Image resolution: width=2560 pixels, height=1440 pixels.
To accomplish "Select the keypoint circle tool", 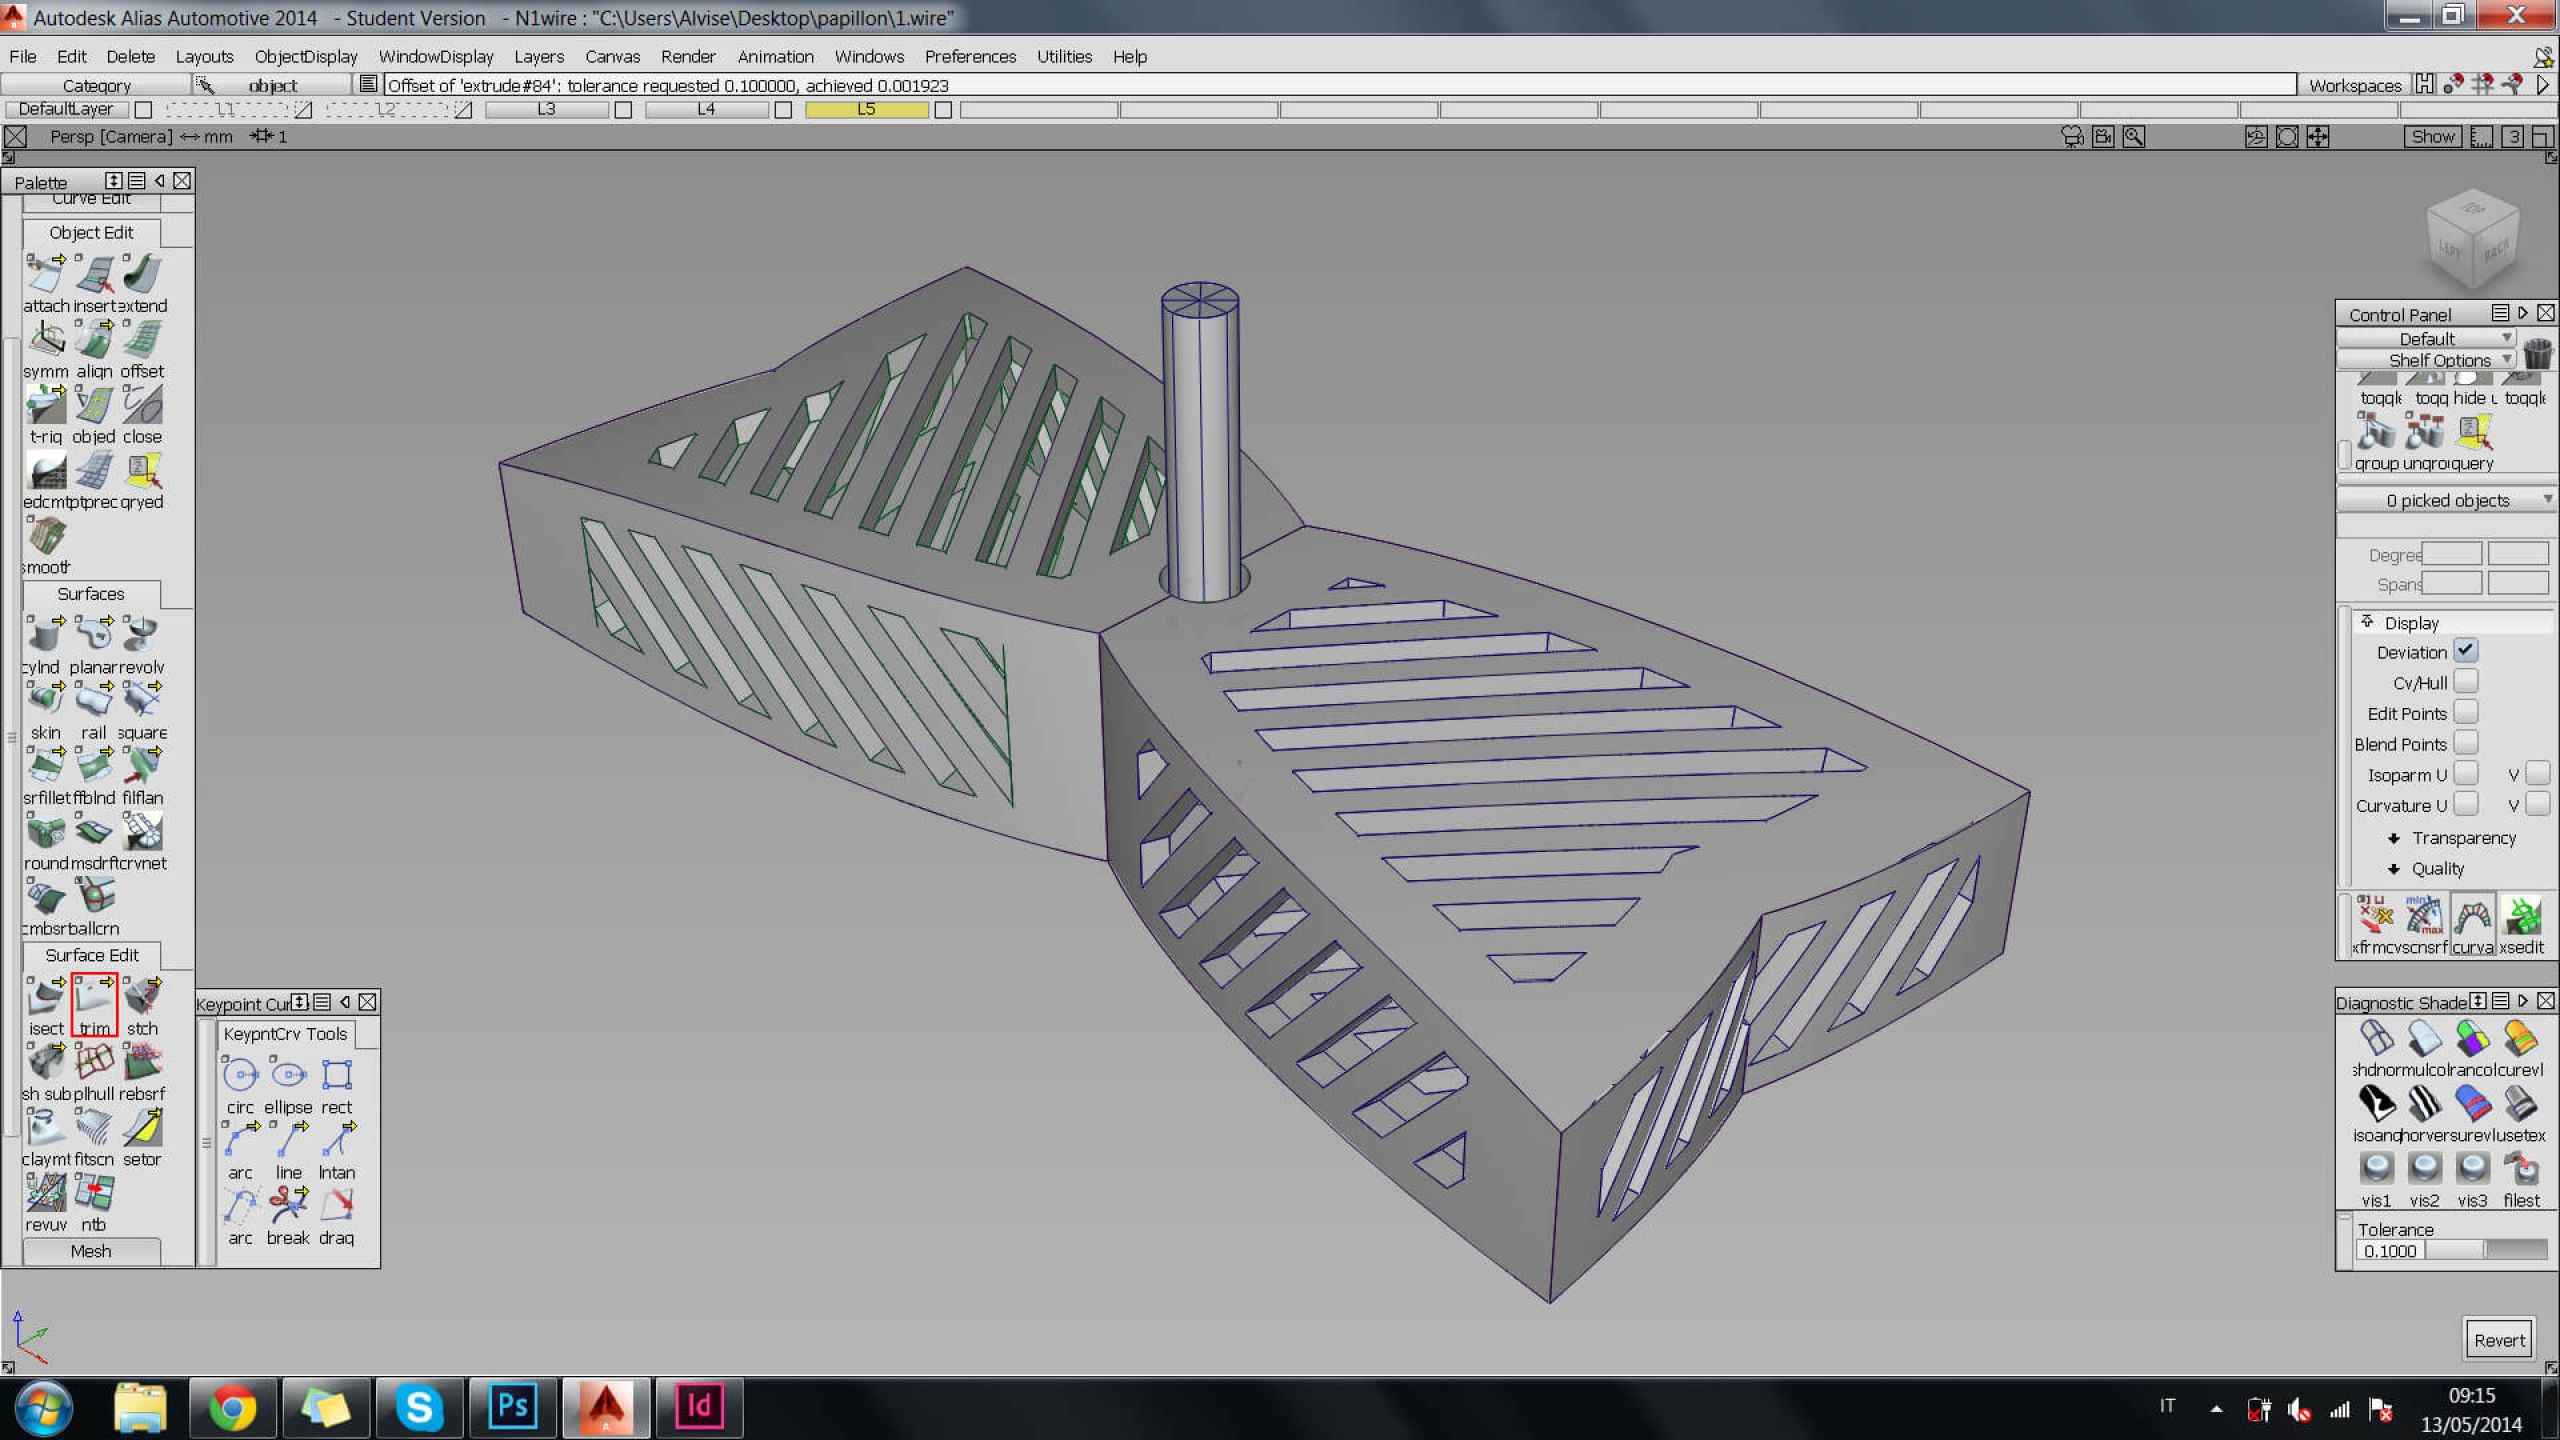I will pos(240,1075).
